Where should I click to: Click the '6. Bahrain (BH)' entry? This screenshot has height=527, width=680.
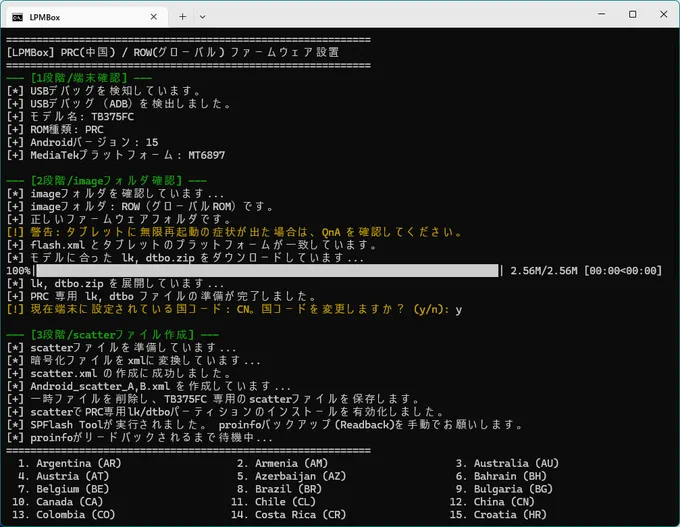pyautogui.click(x=501, y=476)
